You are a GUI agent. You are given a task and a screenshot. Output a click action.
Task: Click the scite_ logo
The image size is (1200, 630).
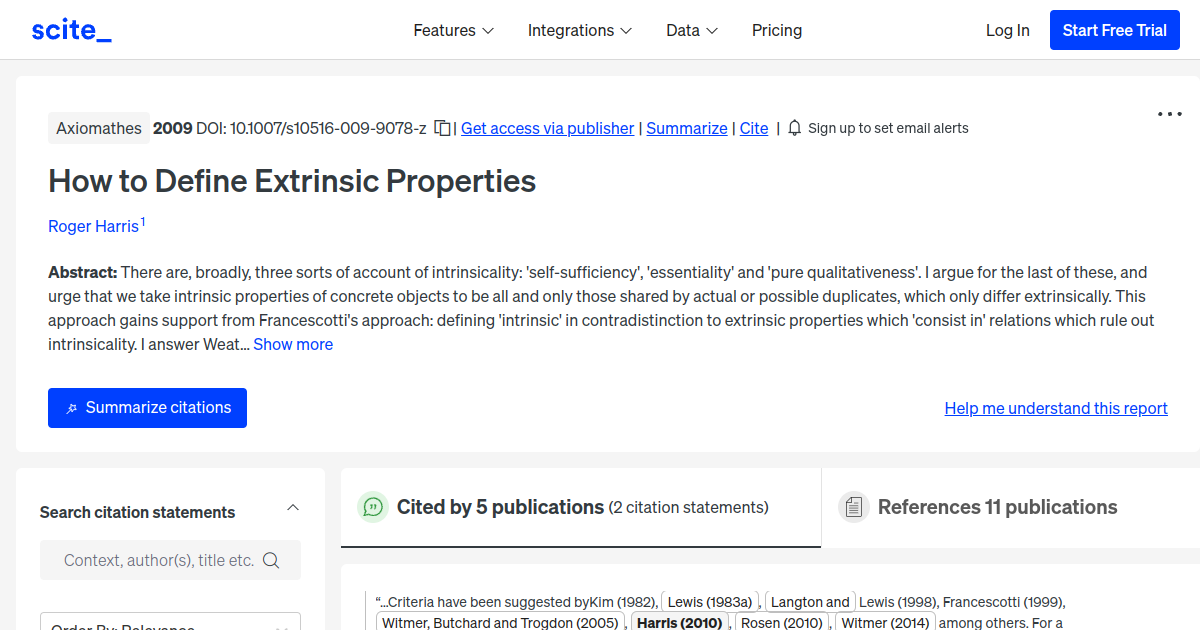click(72, 30)
